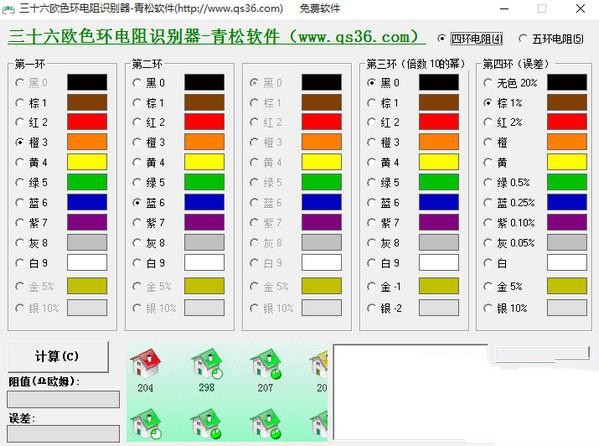
Task: Select the five-ring resistor option 五环电阻(5)
Action: tap(551, 39)
